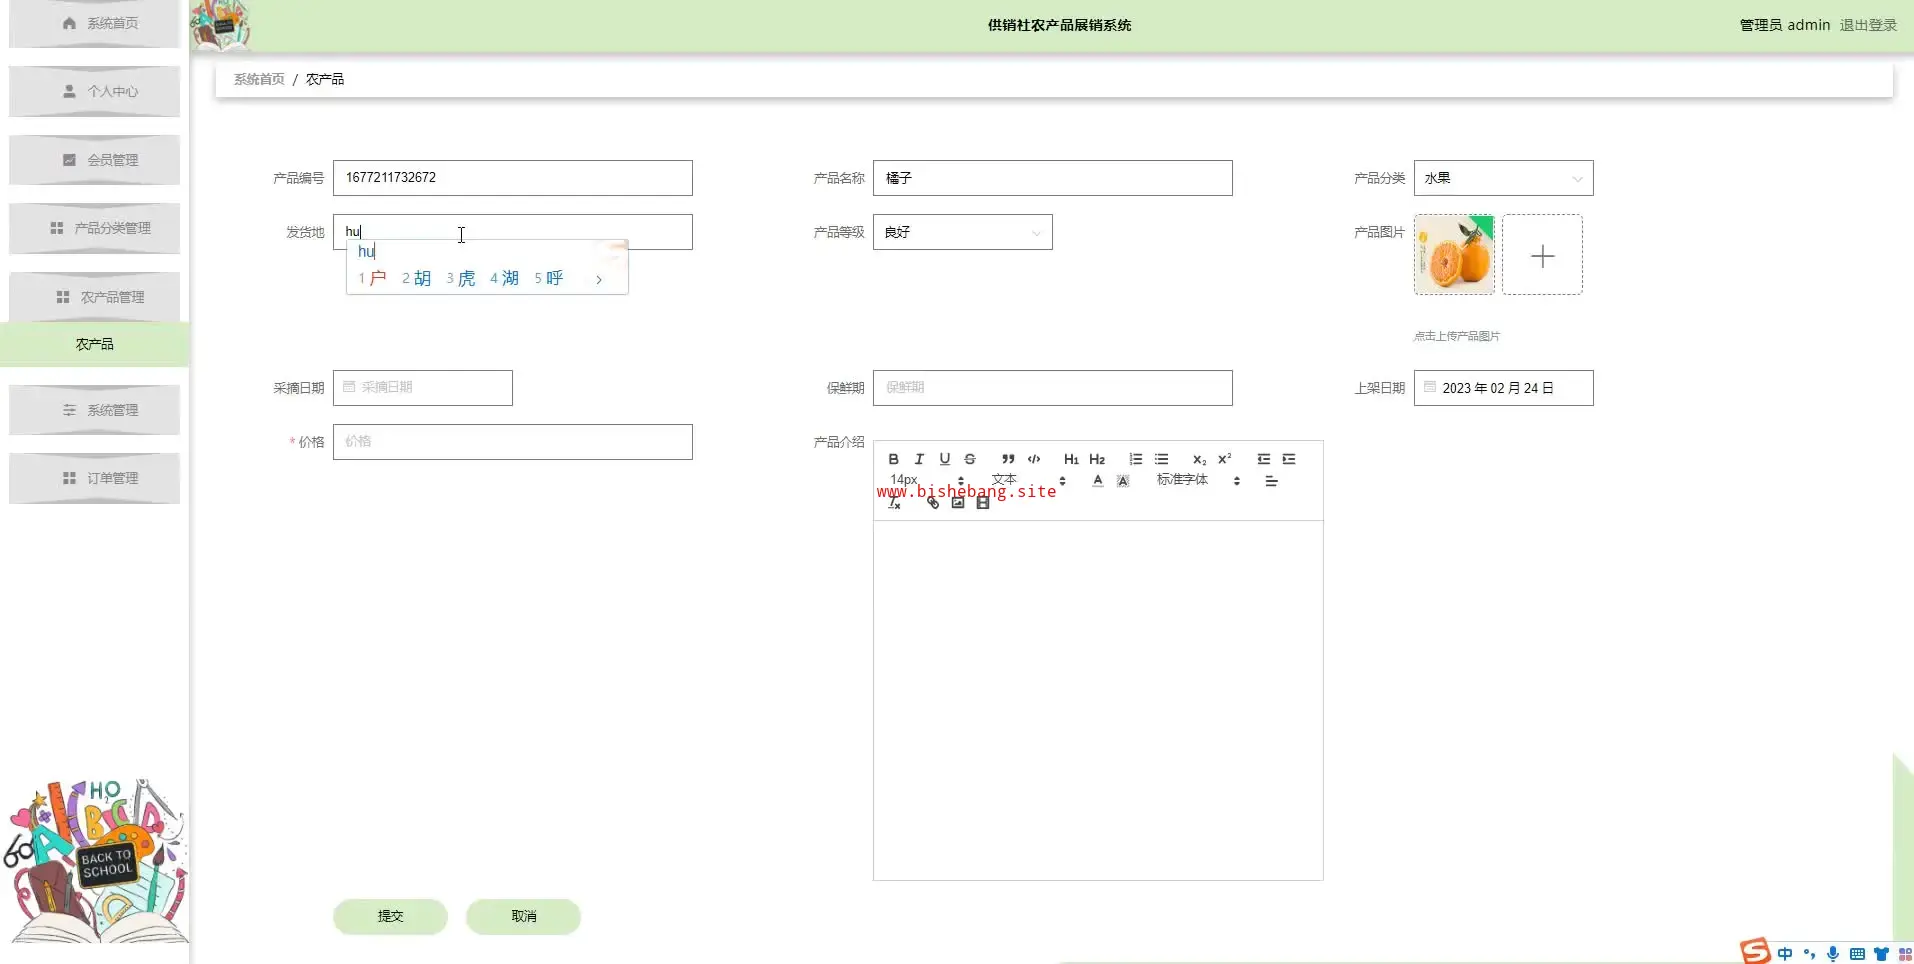
Task: Apply subscript formatting in the editor
Action: [x=1199, y=459]
